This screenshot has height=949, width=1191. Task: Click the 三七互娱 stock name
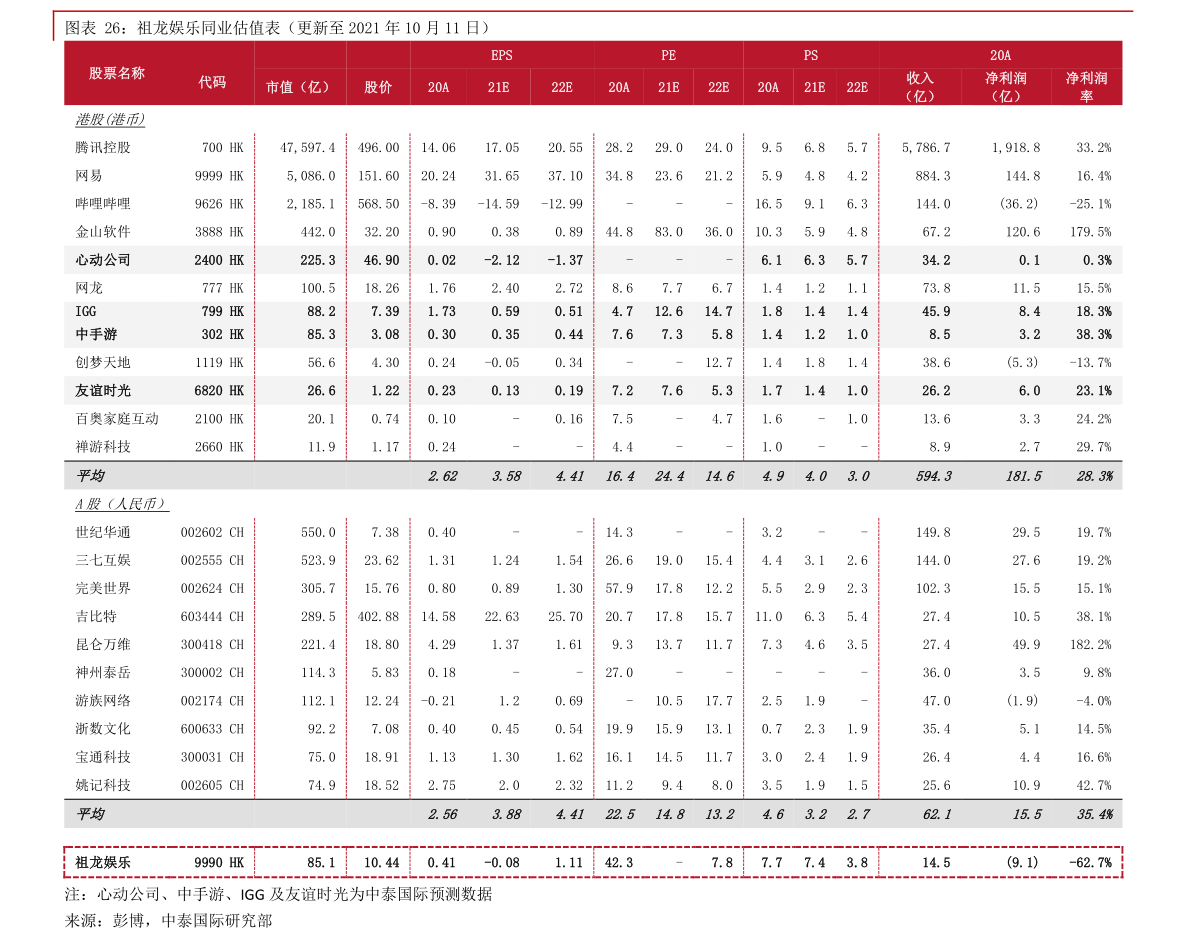[103, 561]
